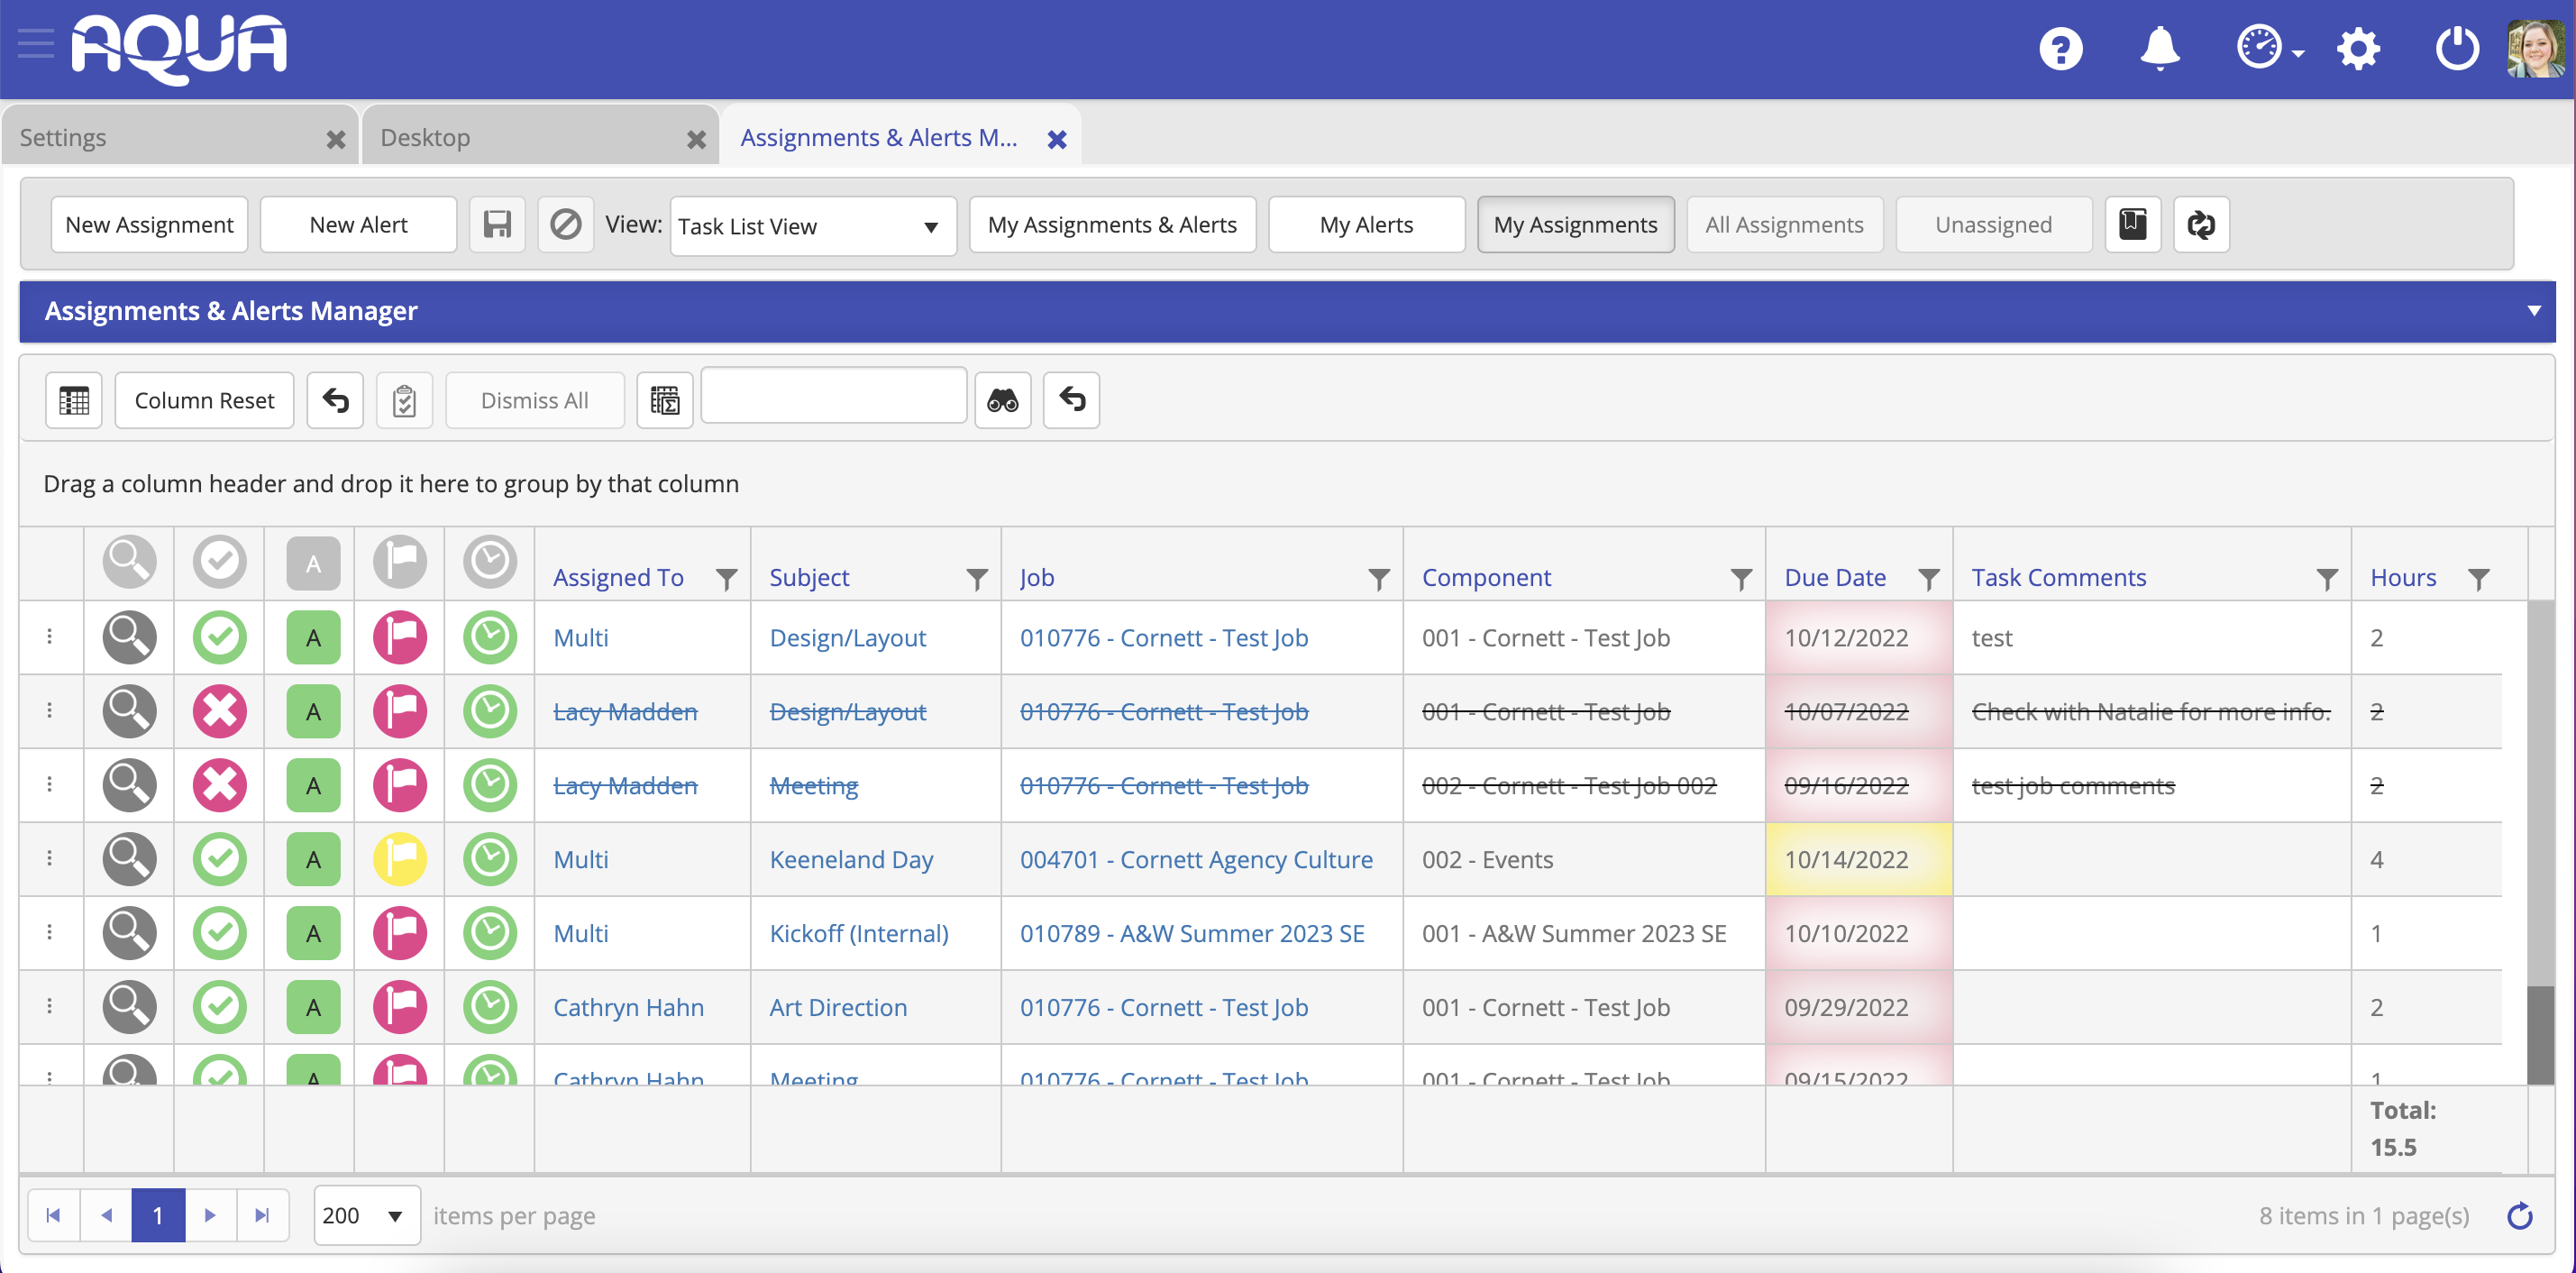
Task: Collapse the Assignments & Alerts Manager panel arrow
Action: 2533,310
